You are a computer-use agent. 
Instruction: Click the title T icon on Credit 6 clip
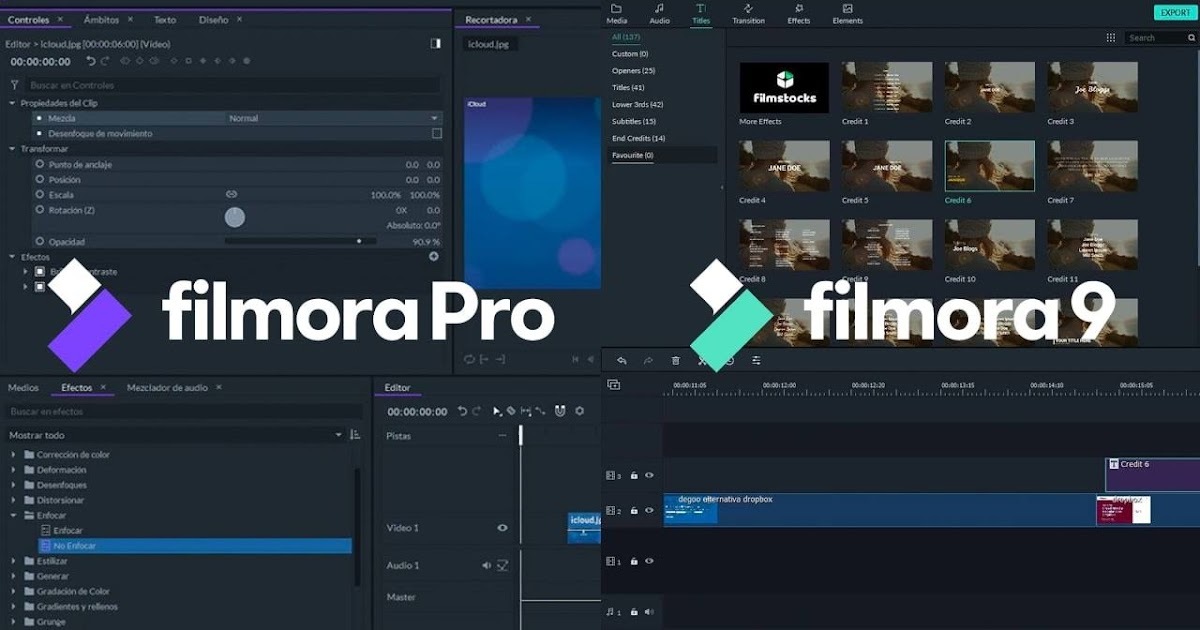coord(1114,465)
